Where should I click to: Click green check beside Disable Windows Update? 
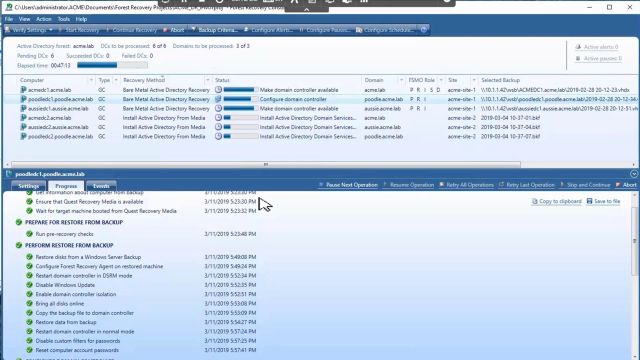29,285
